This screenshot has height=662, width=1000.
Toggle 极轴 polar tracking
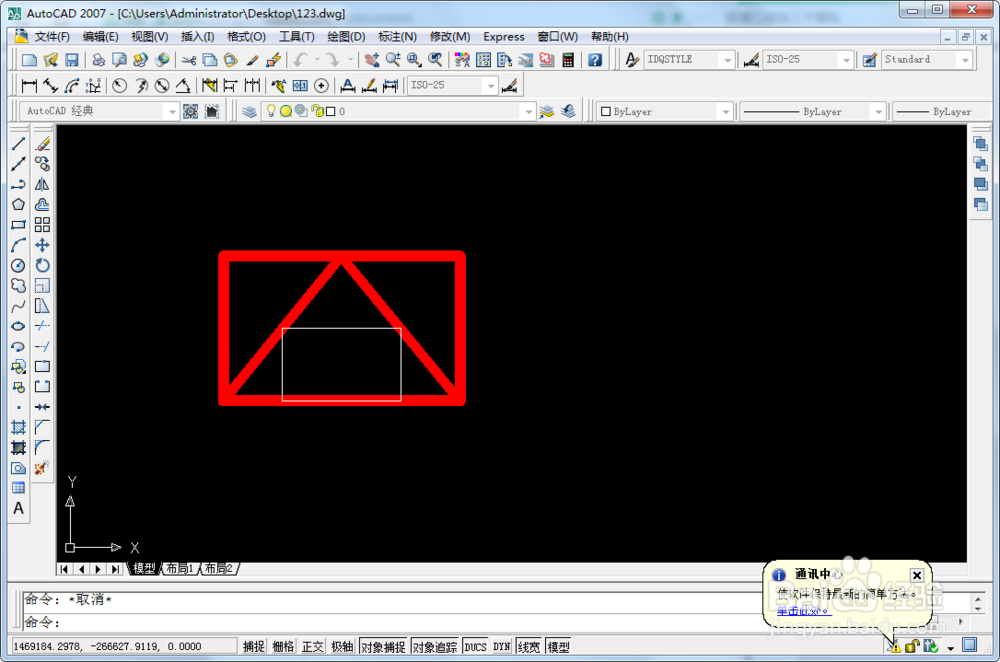[342, 647]
